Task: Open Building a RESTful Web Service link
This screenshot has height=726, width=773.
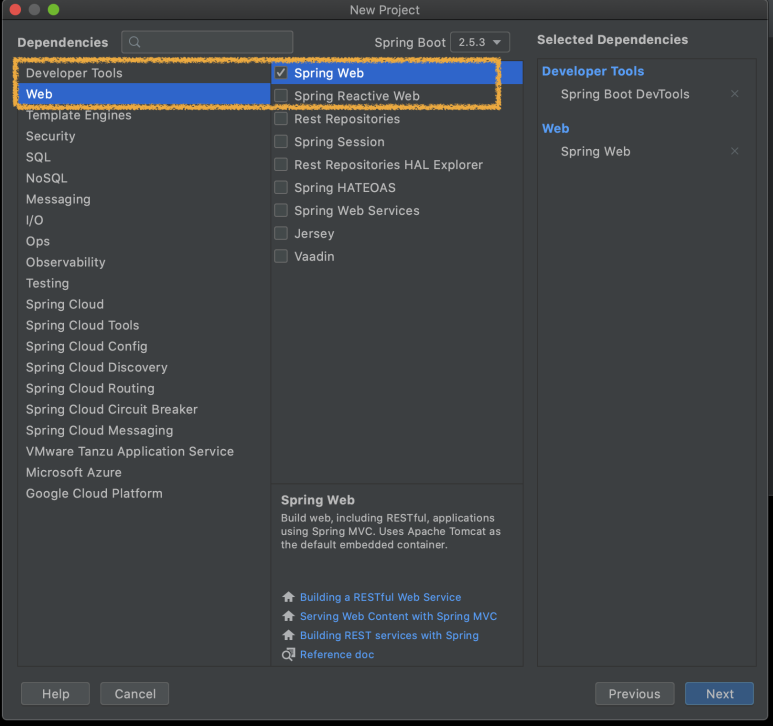Action: pyautogui.click(x=381, y=597)
